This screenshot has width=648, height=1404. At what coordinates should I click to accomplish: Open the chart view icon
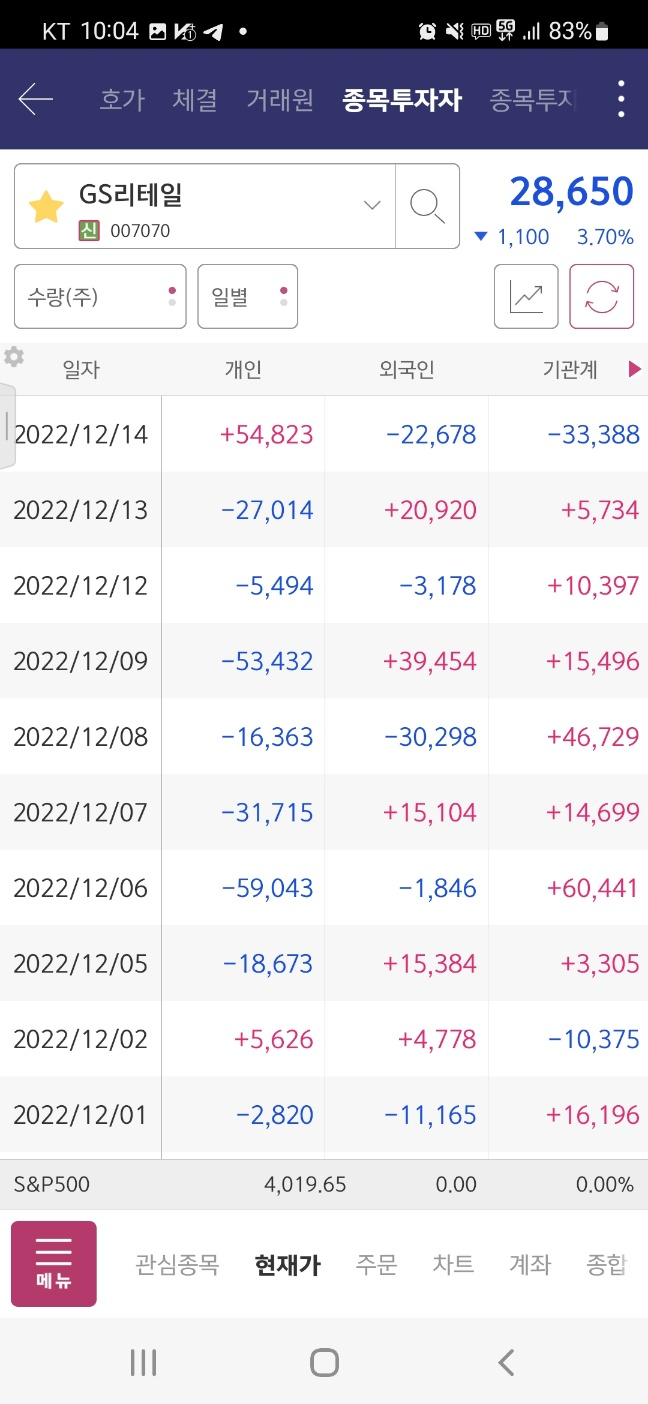(x=526, y=296)
